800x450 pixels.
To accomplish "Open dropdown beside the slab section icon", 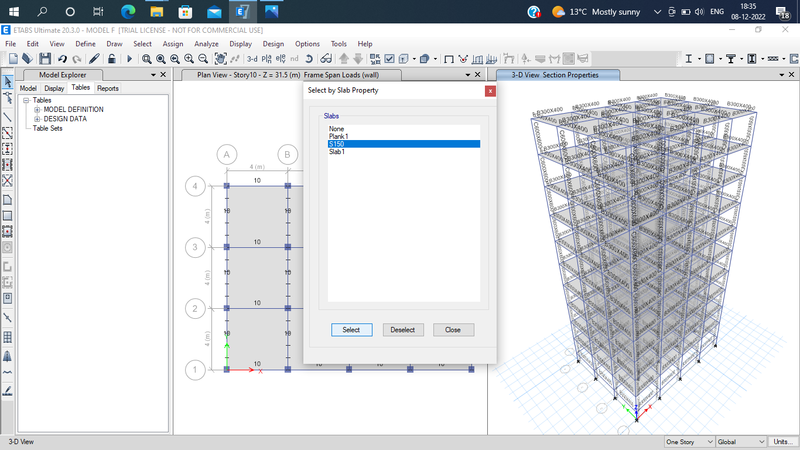I will click(x=720, y=59).
